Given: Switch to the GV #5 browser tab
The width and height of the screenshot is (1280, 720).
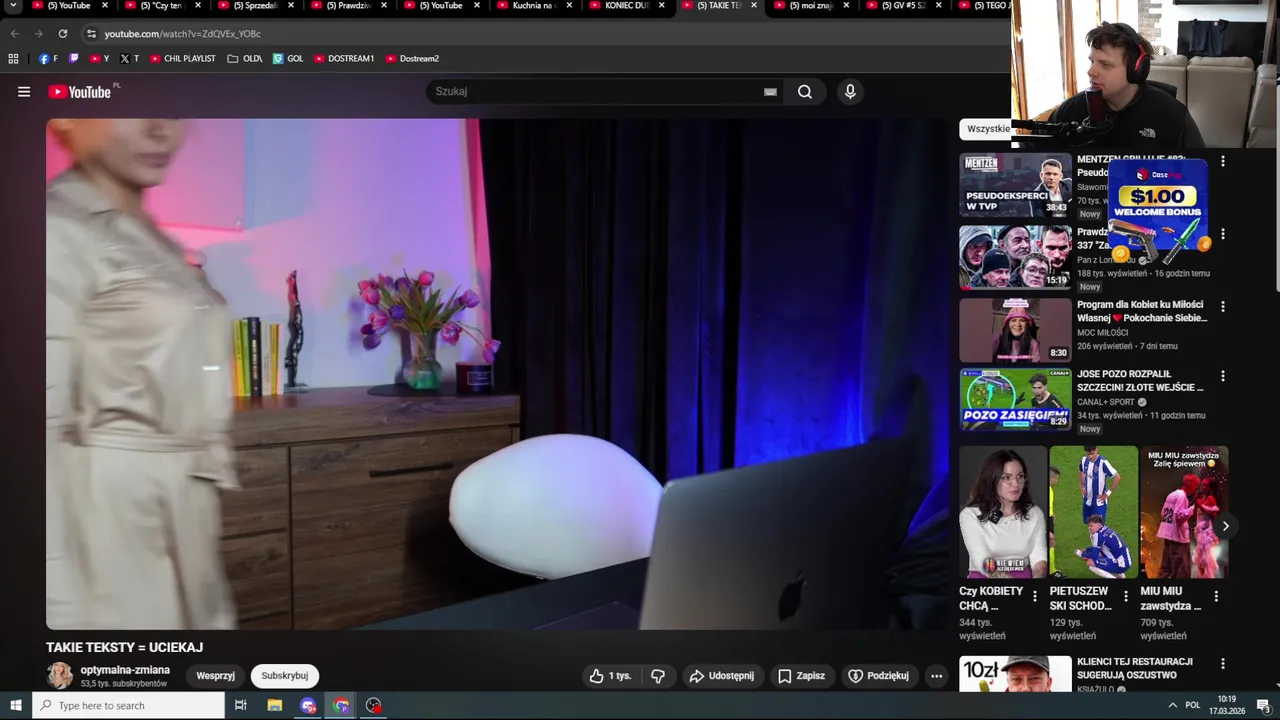Looking at the screenshot, I should (x=903, y=6).
